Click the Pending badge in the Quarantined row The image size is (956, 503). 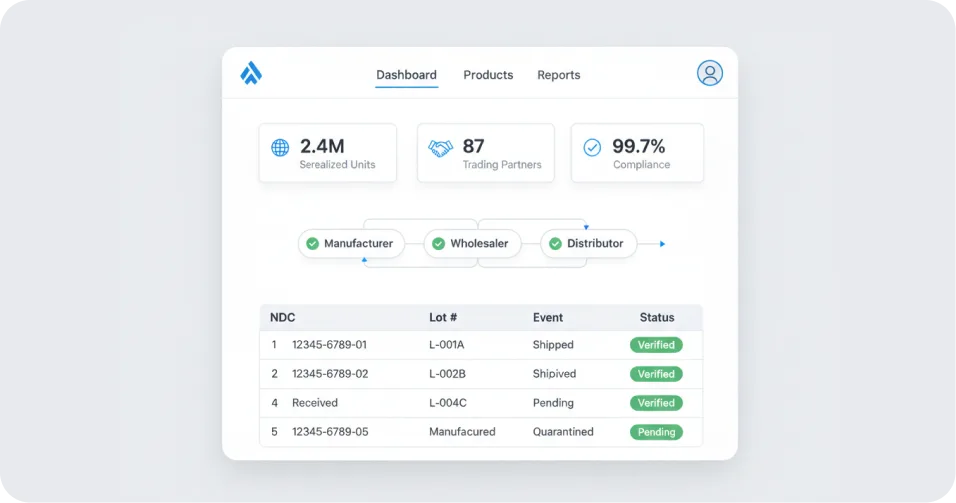point(656,432)
